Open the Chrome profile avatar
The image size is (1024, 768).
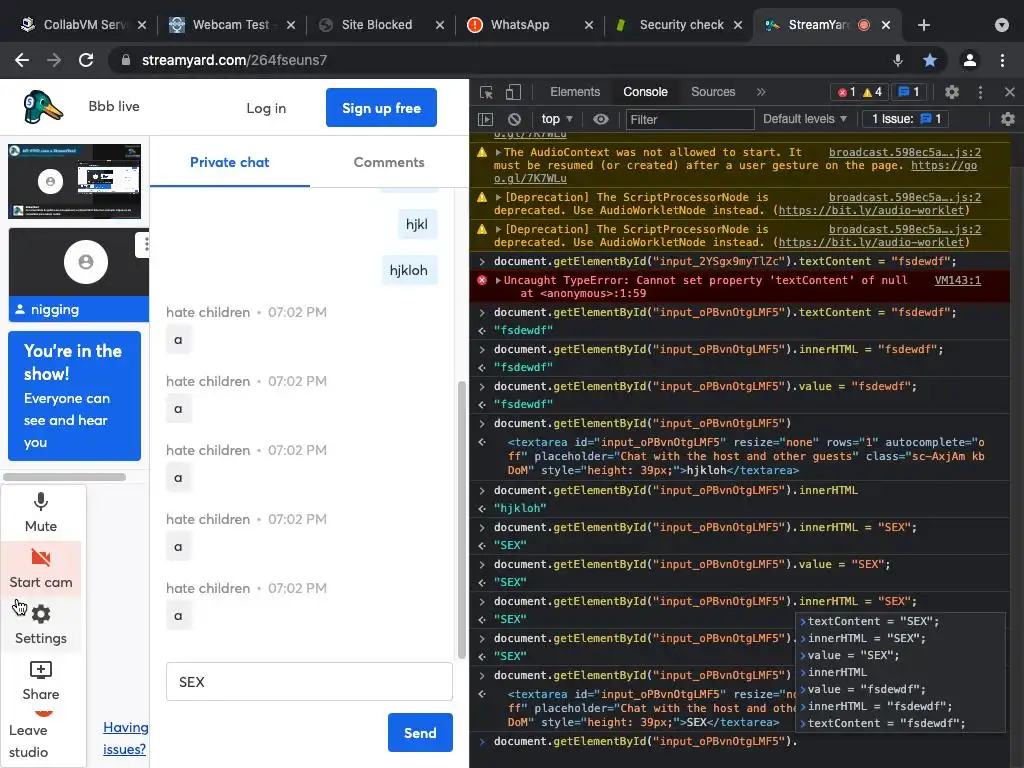pyautogui.click(x=970, y=60)
